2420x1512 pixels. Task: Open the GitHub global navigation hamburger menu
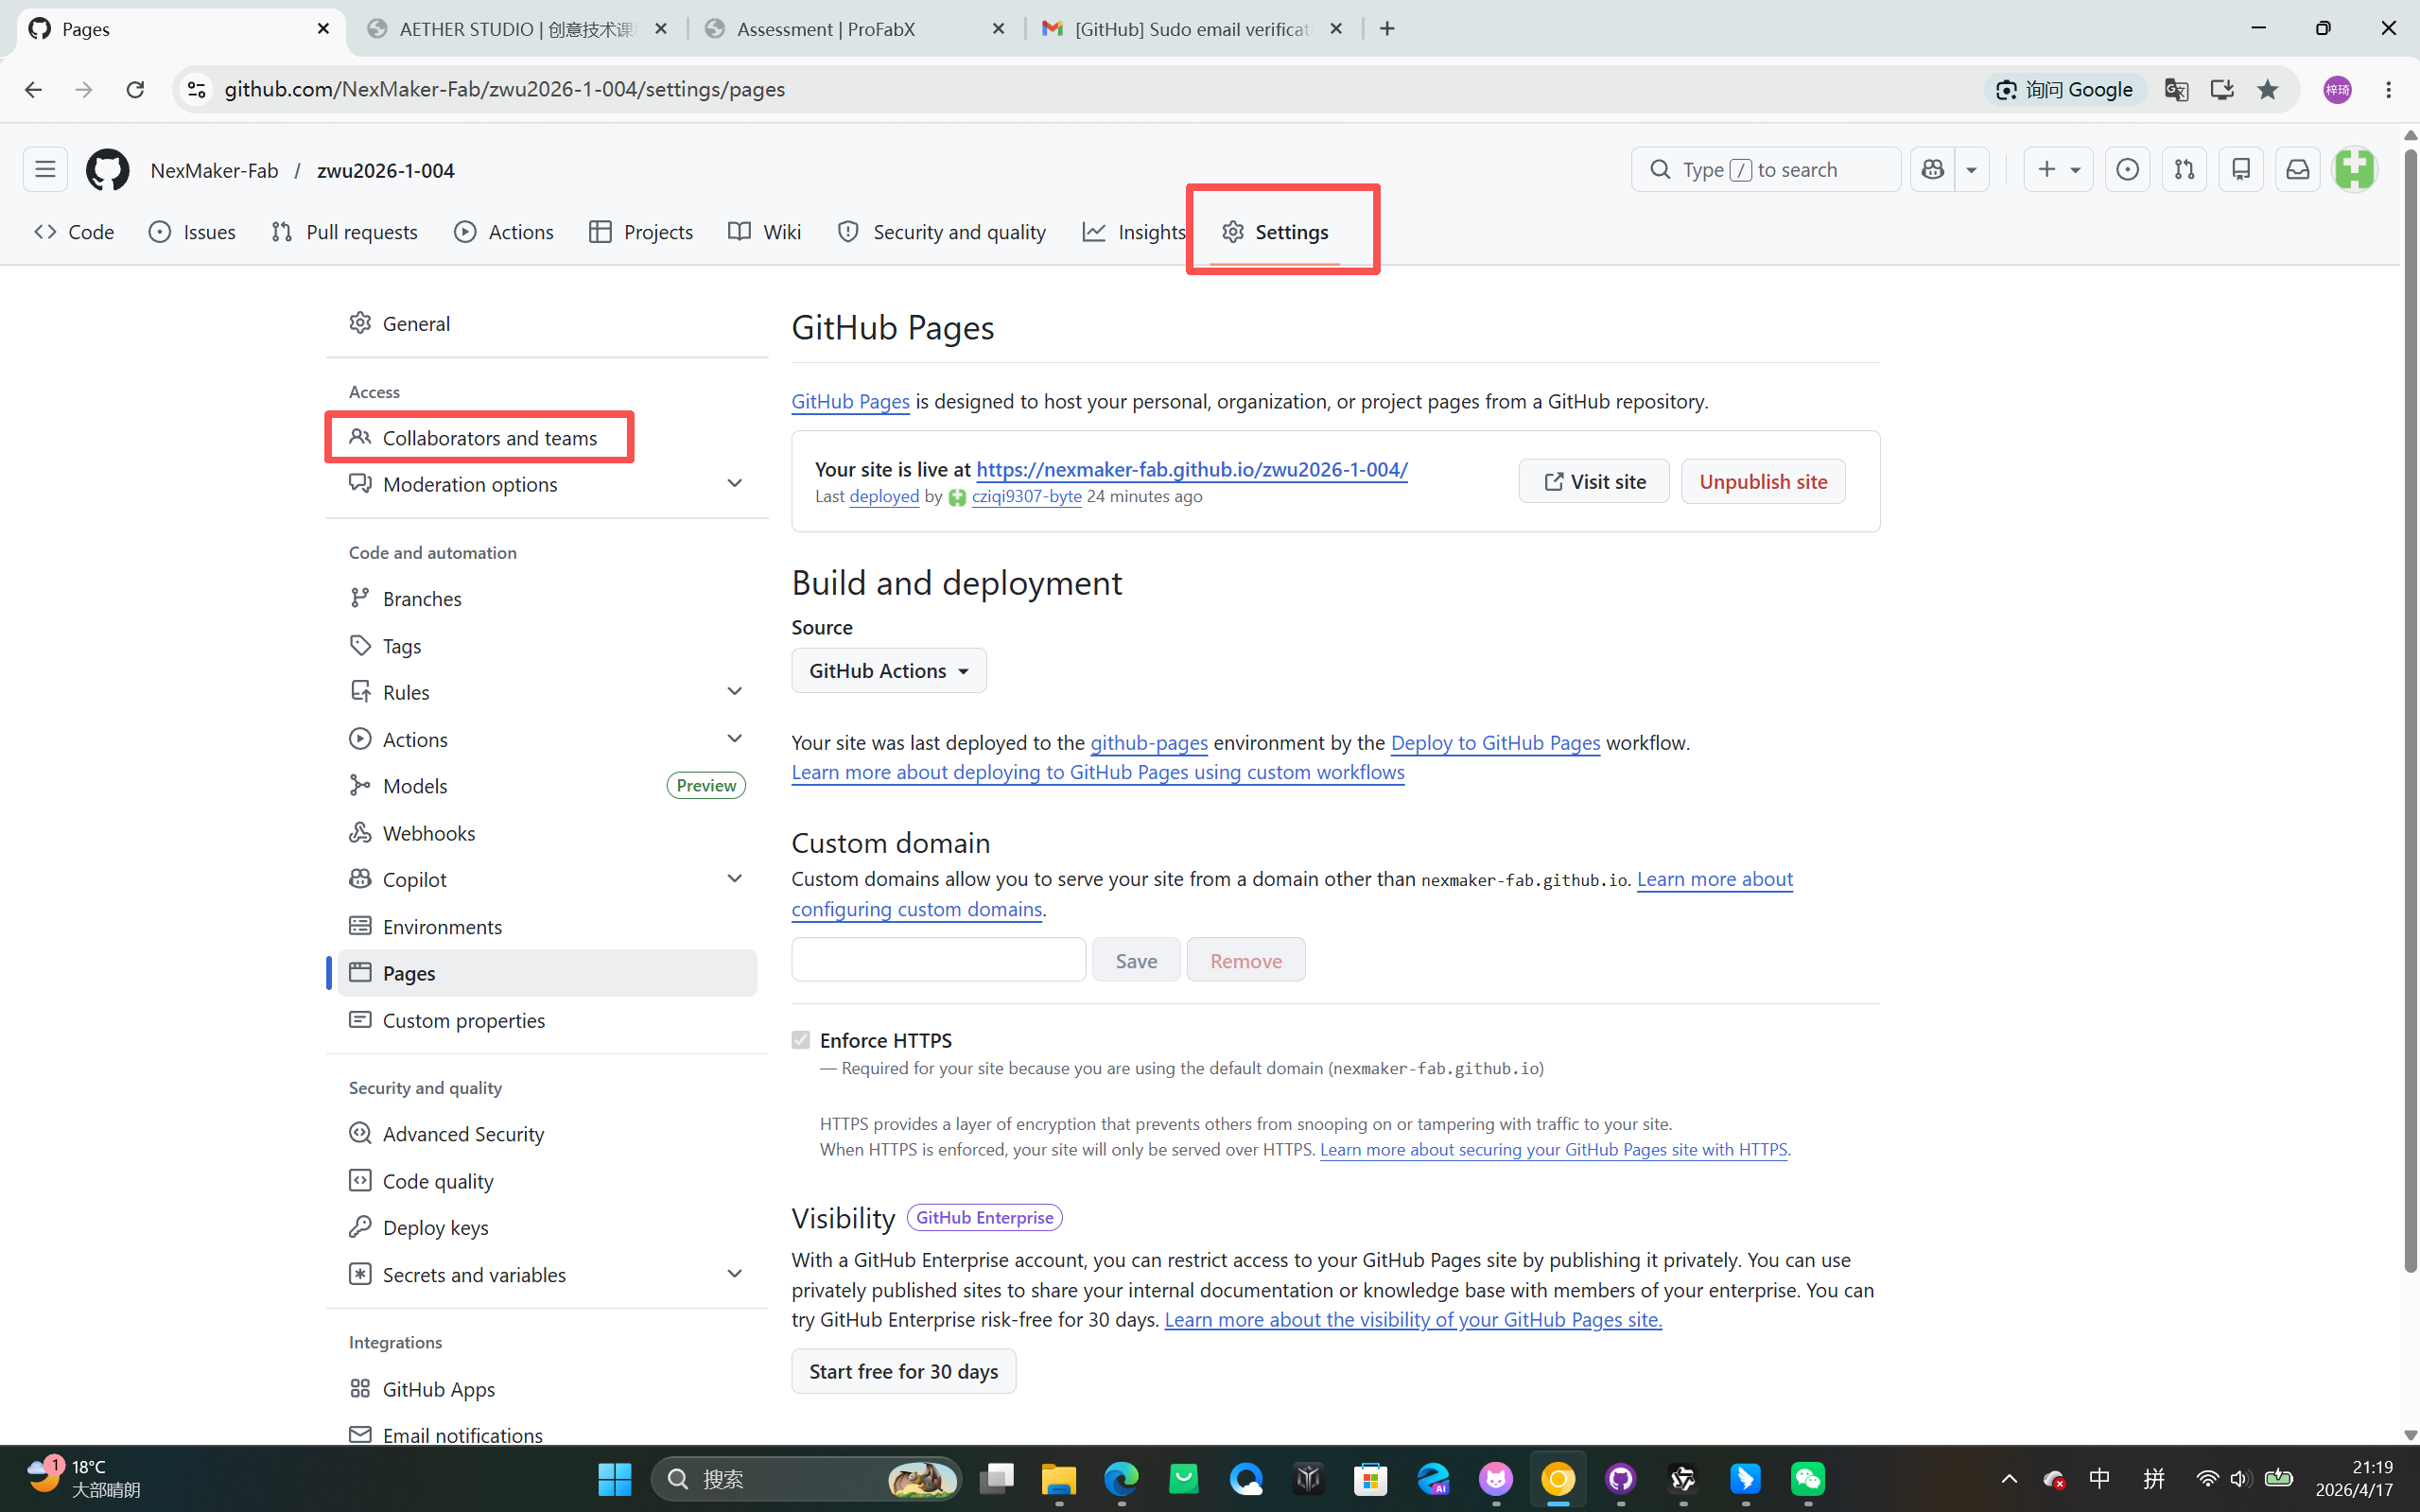(45, 170)
